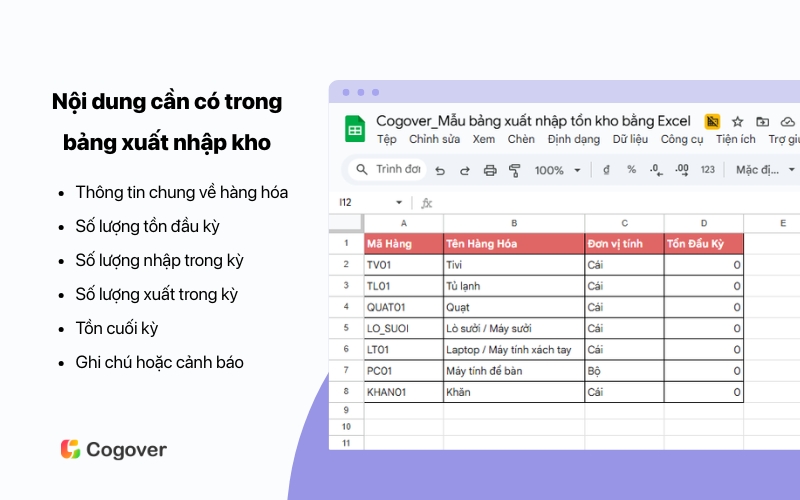Open the 100% zoom dropdown

coord(557,170)
